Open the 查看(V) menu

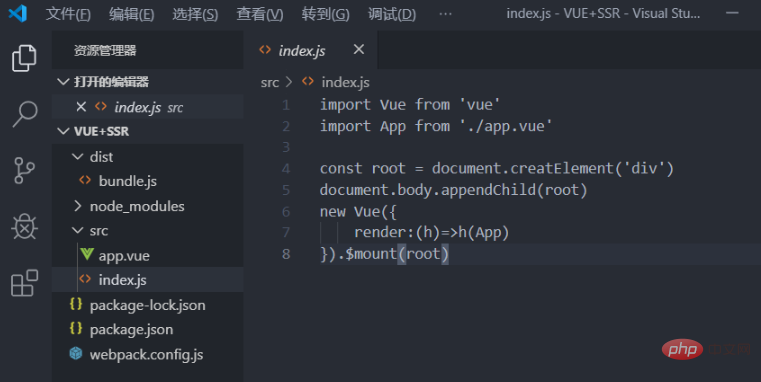click(x=260, y=14)
